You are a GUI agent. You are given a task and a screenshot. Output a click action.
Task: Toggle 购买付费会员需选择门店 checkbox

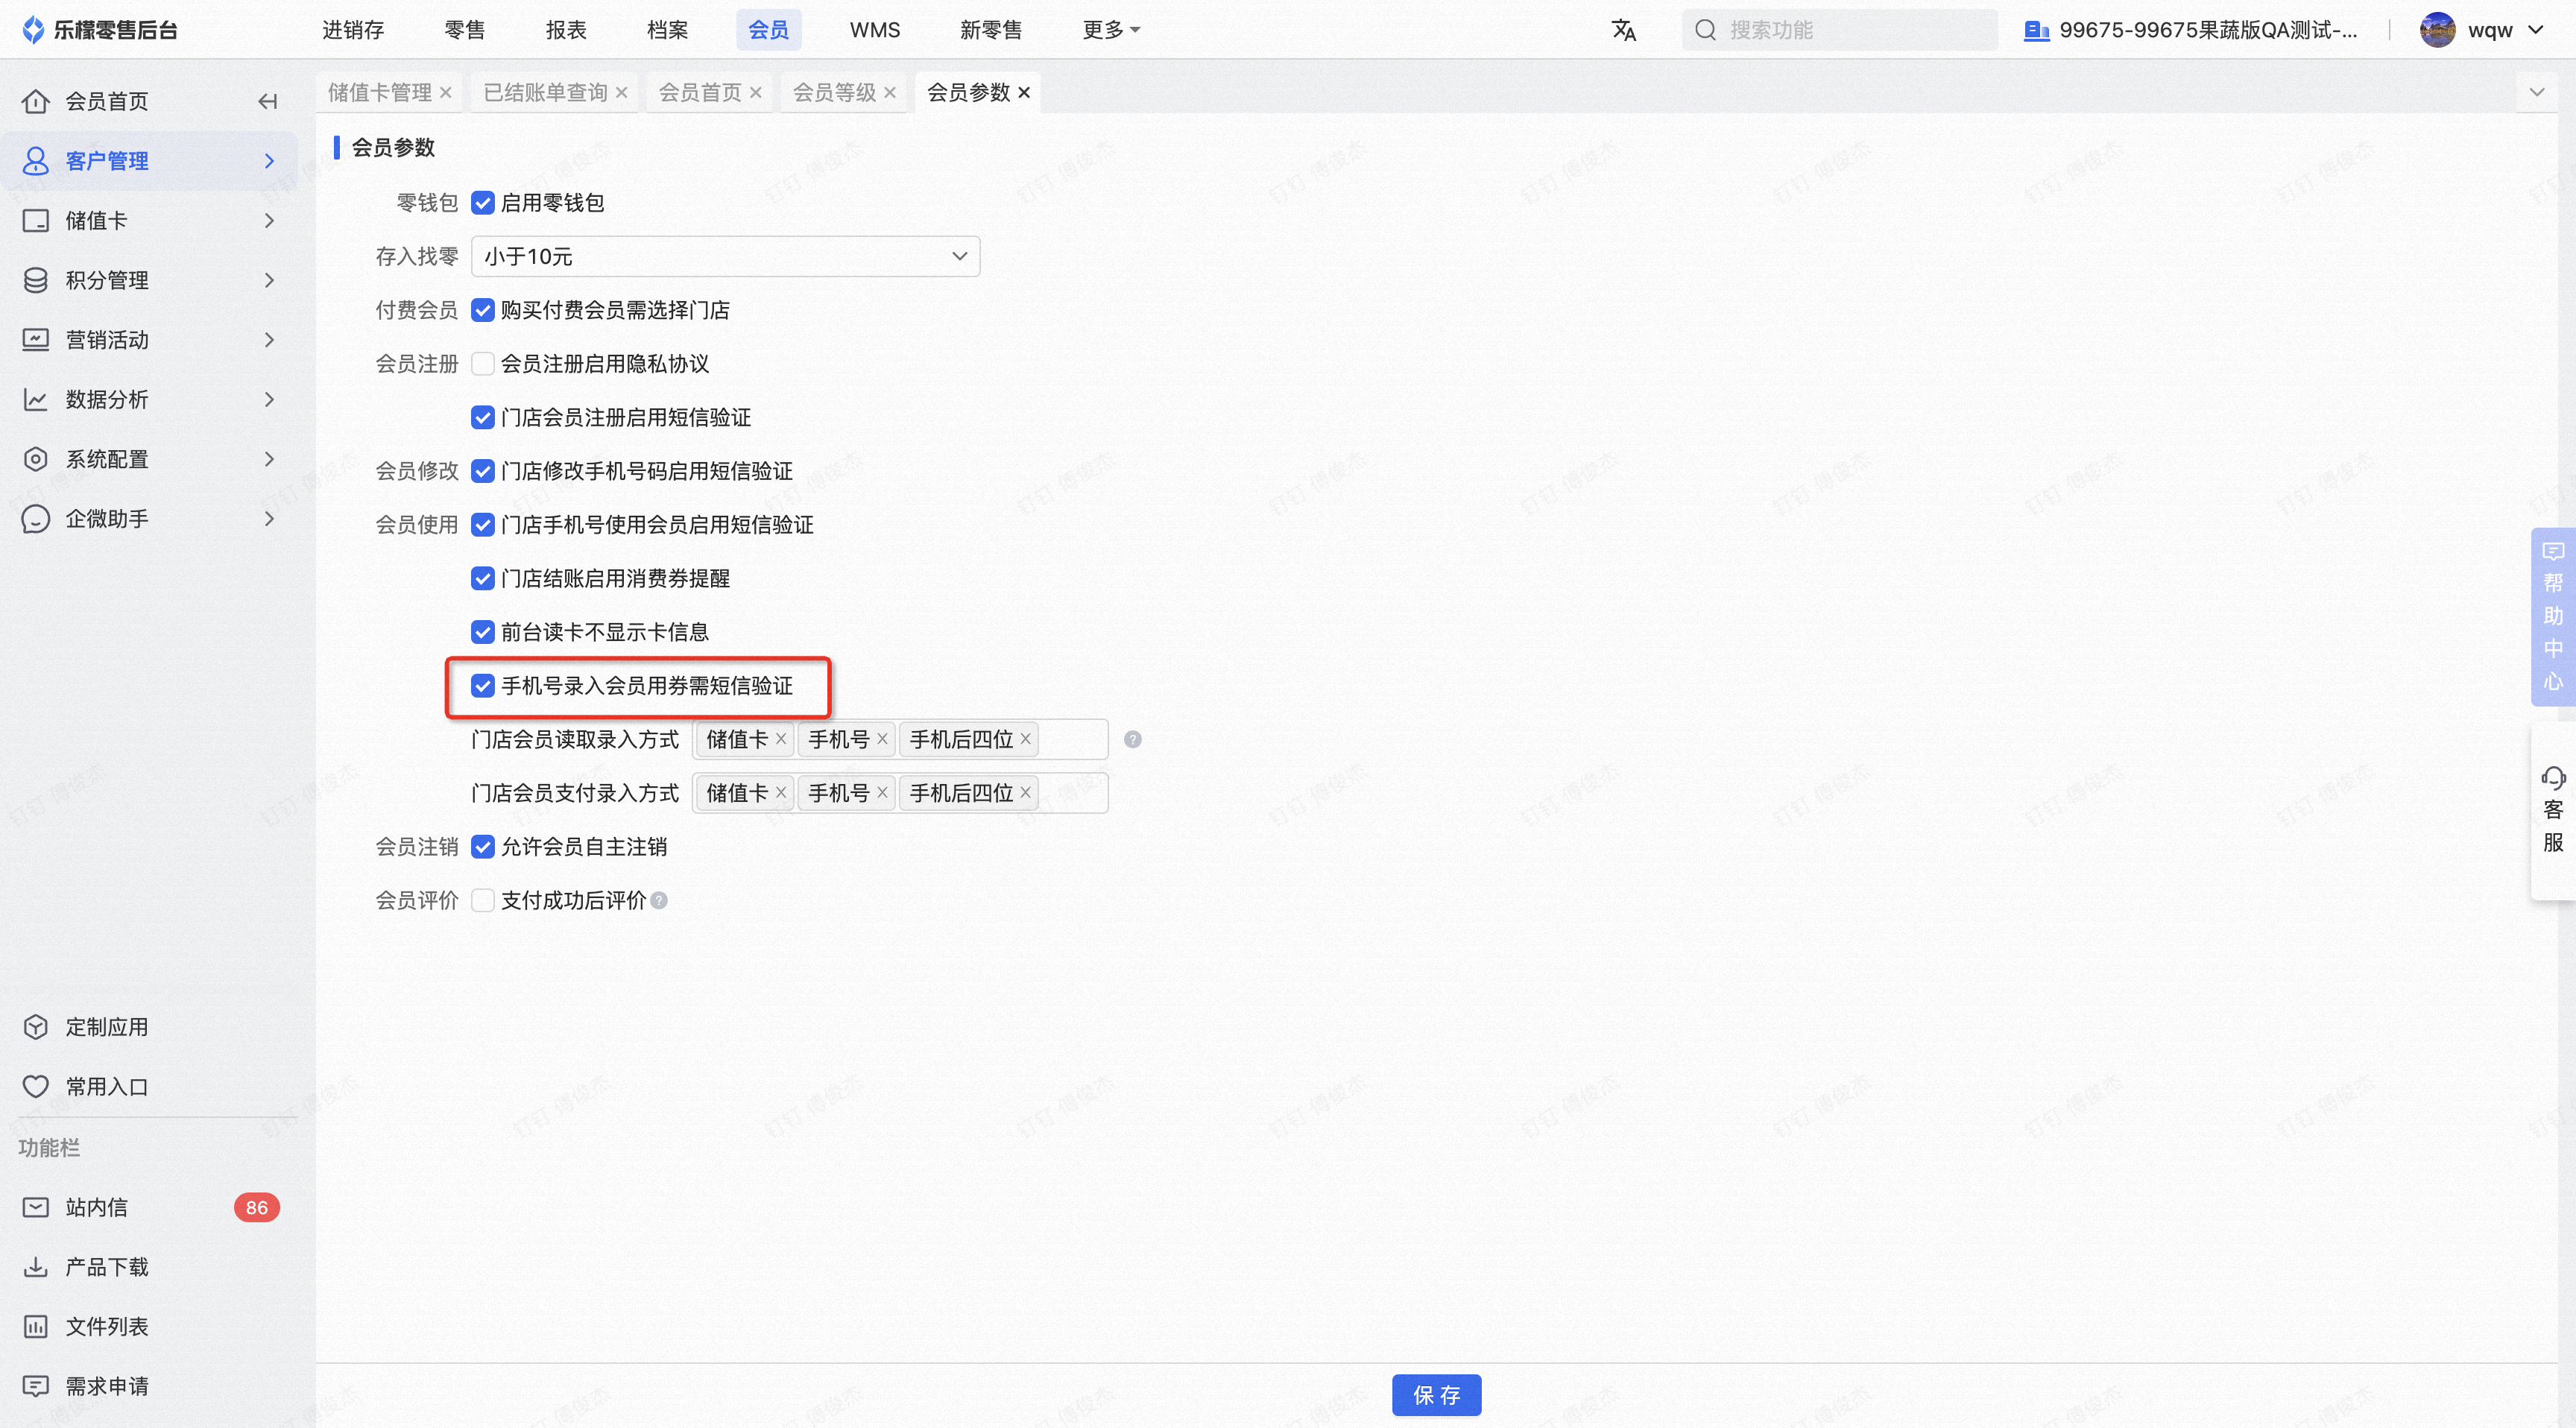point(483,310)
